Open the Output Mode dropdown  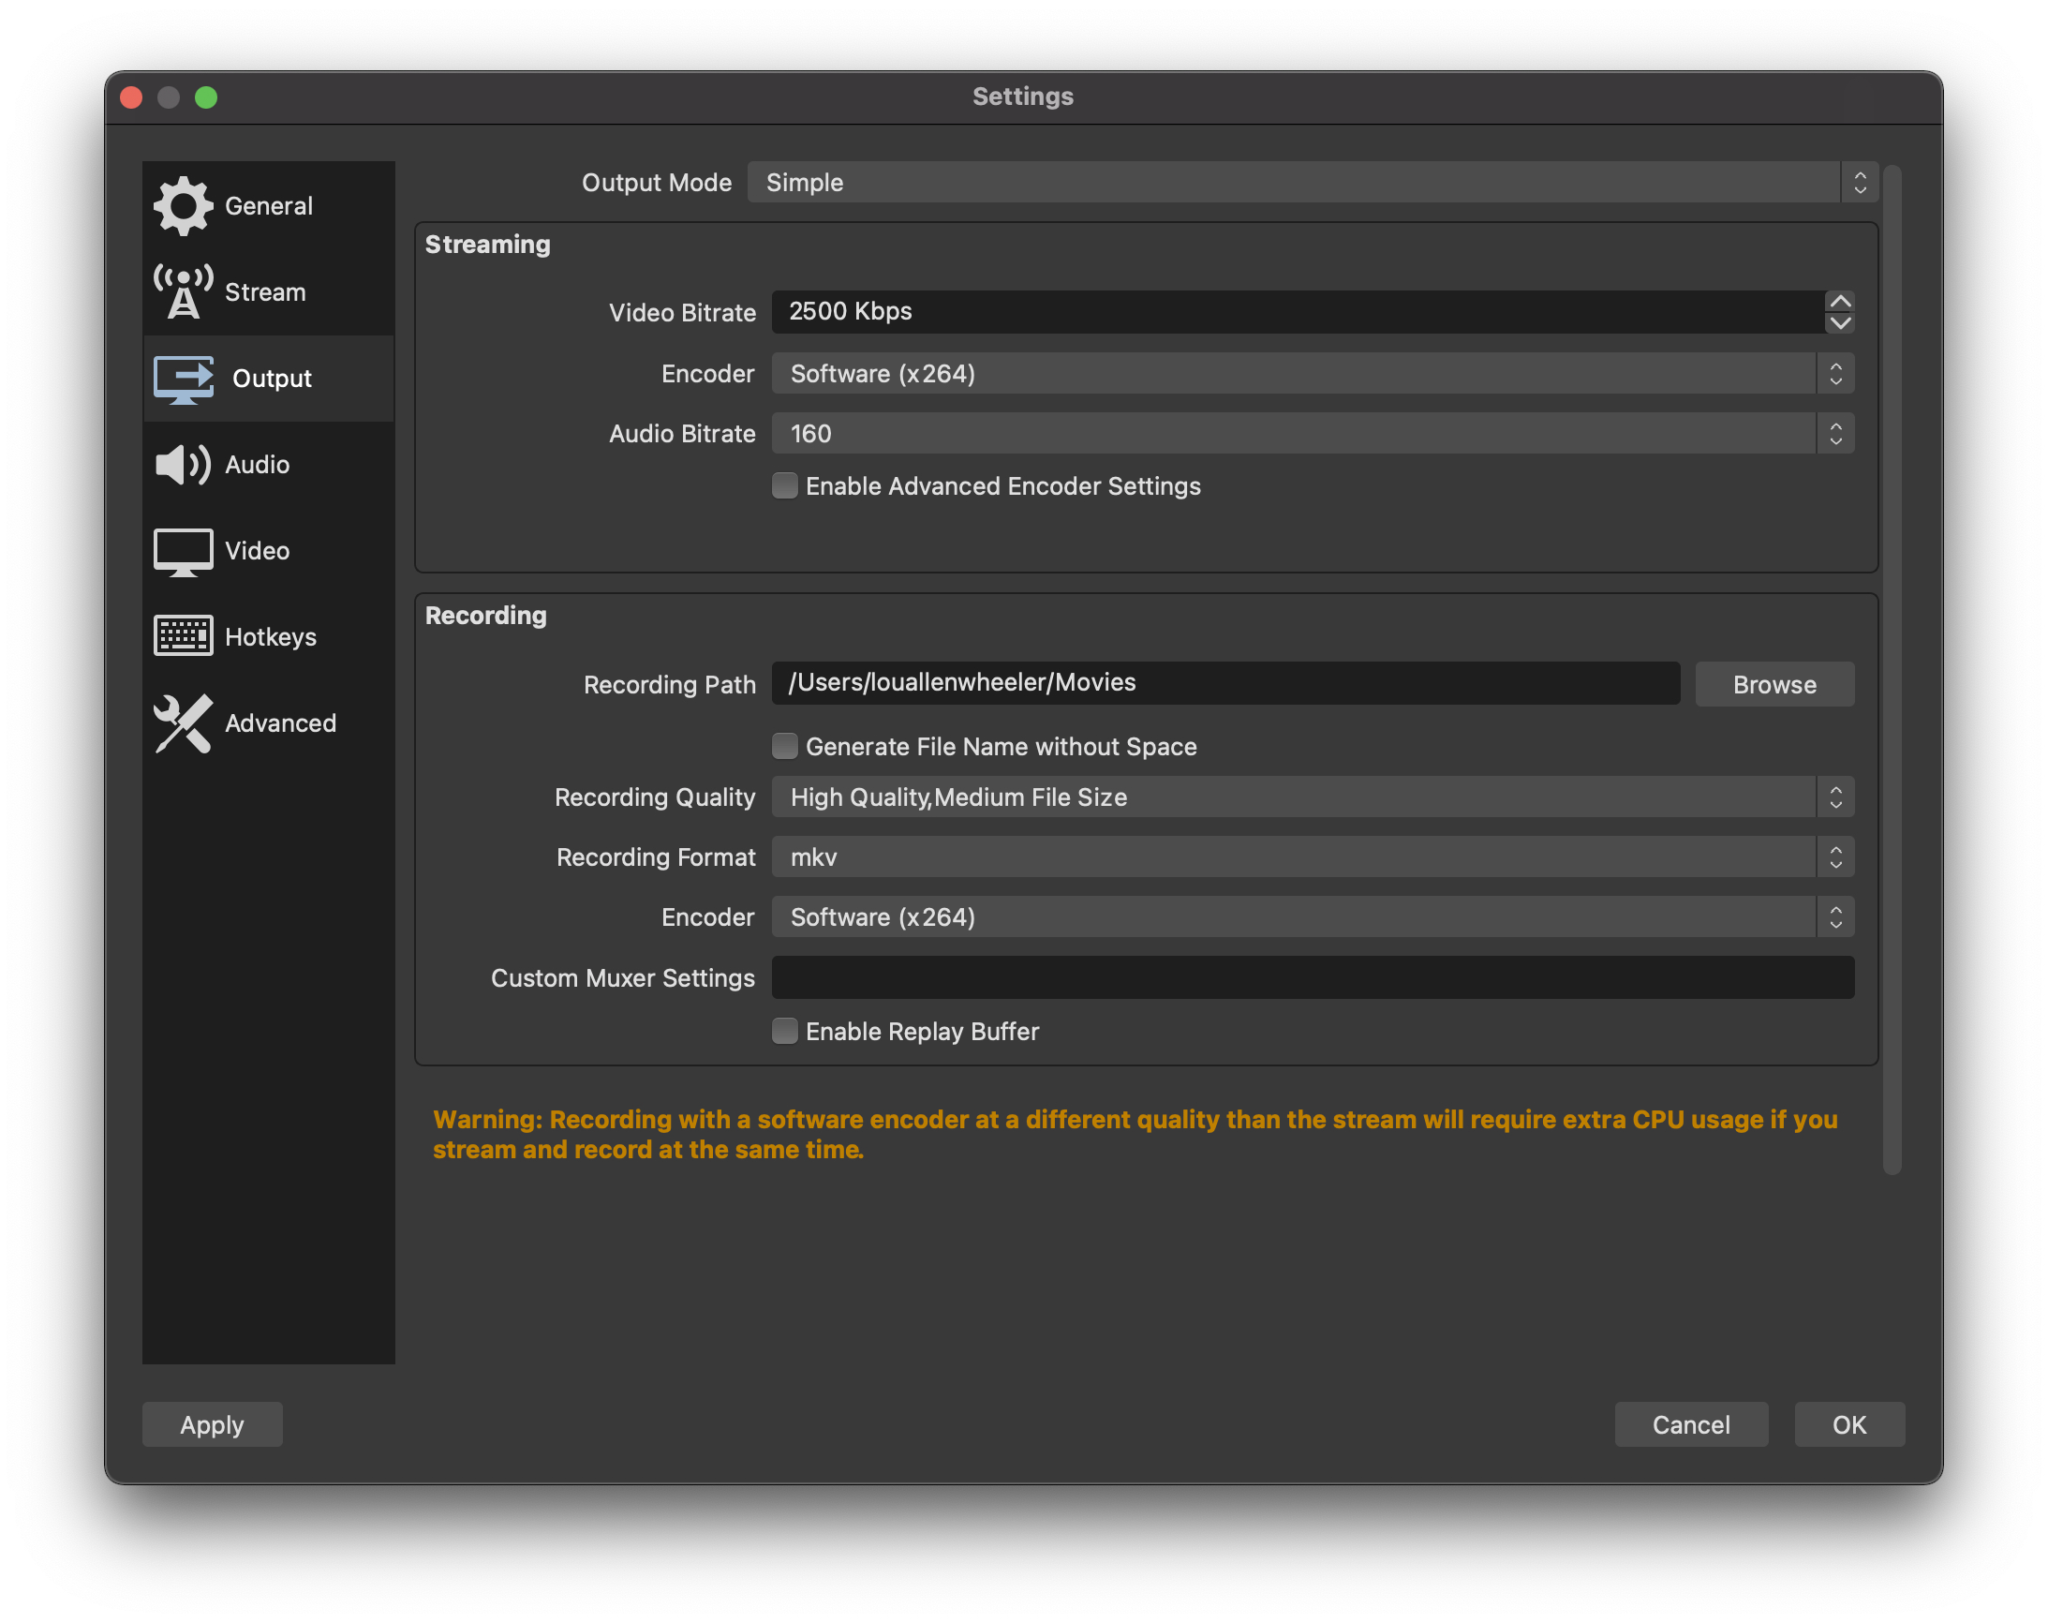[1300, 182]
